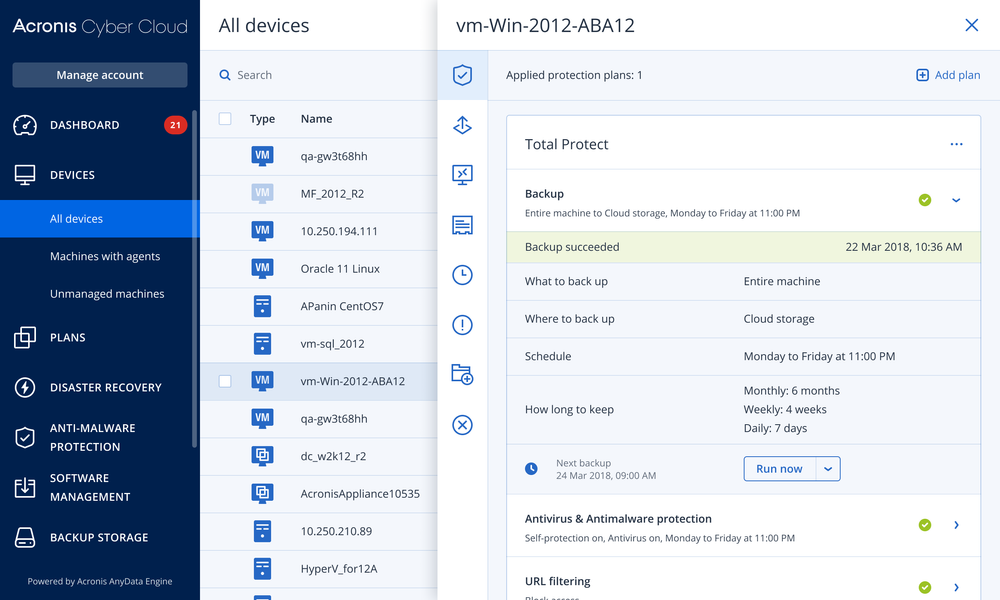The height and width of the screenshot is (600, 1000).
Task: Open the Run now dropdown arrow
Action: click(828, 469)
